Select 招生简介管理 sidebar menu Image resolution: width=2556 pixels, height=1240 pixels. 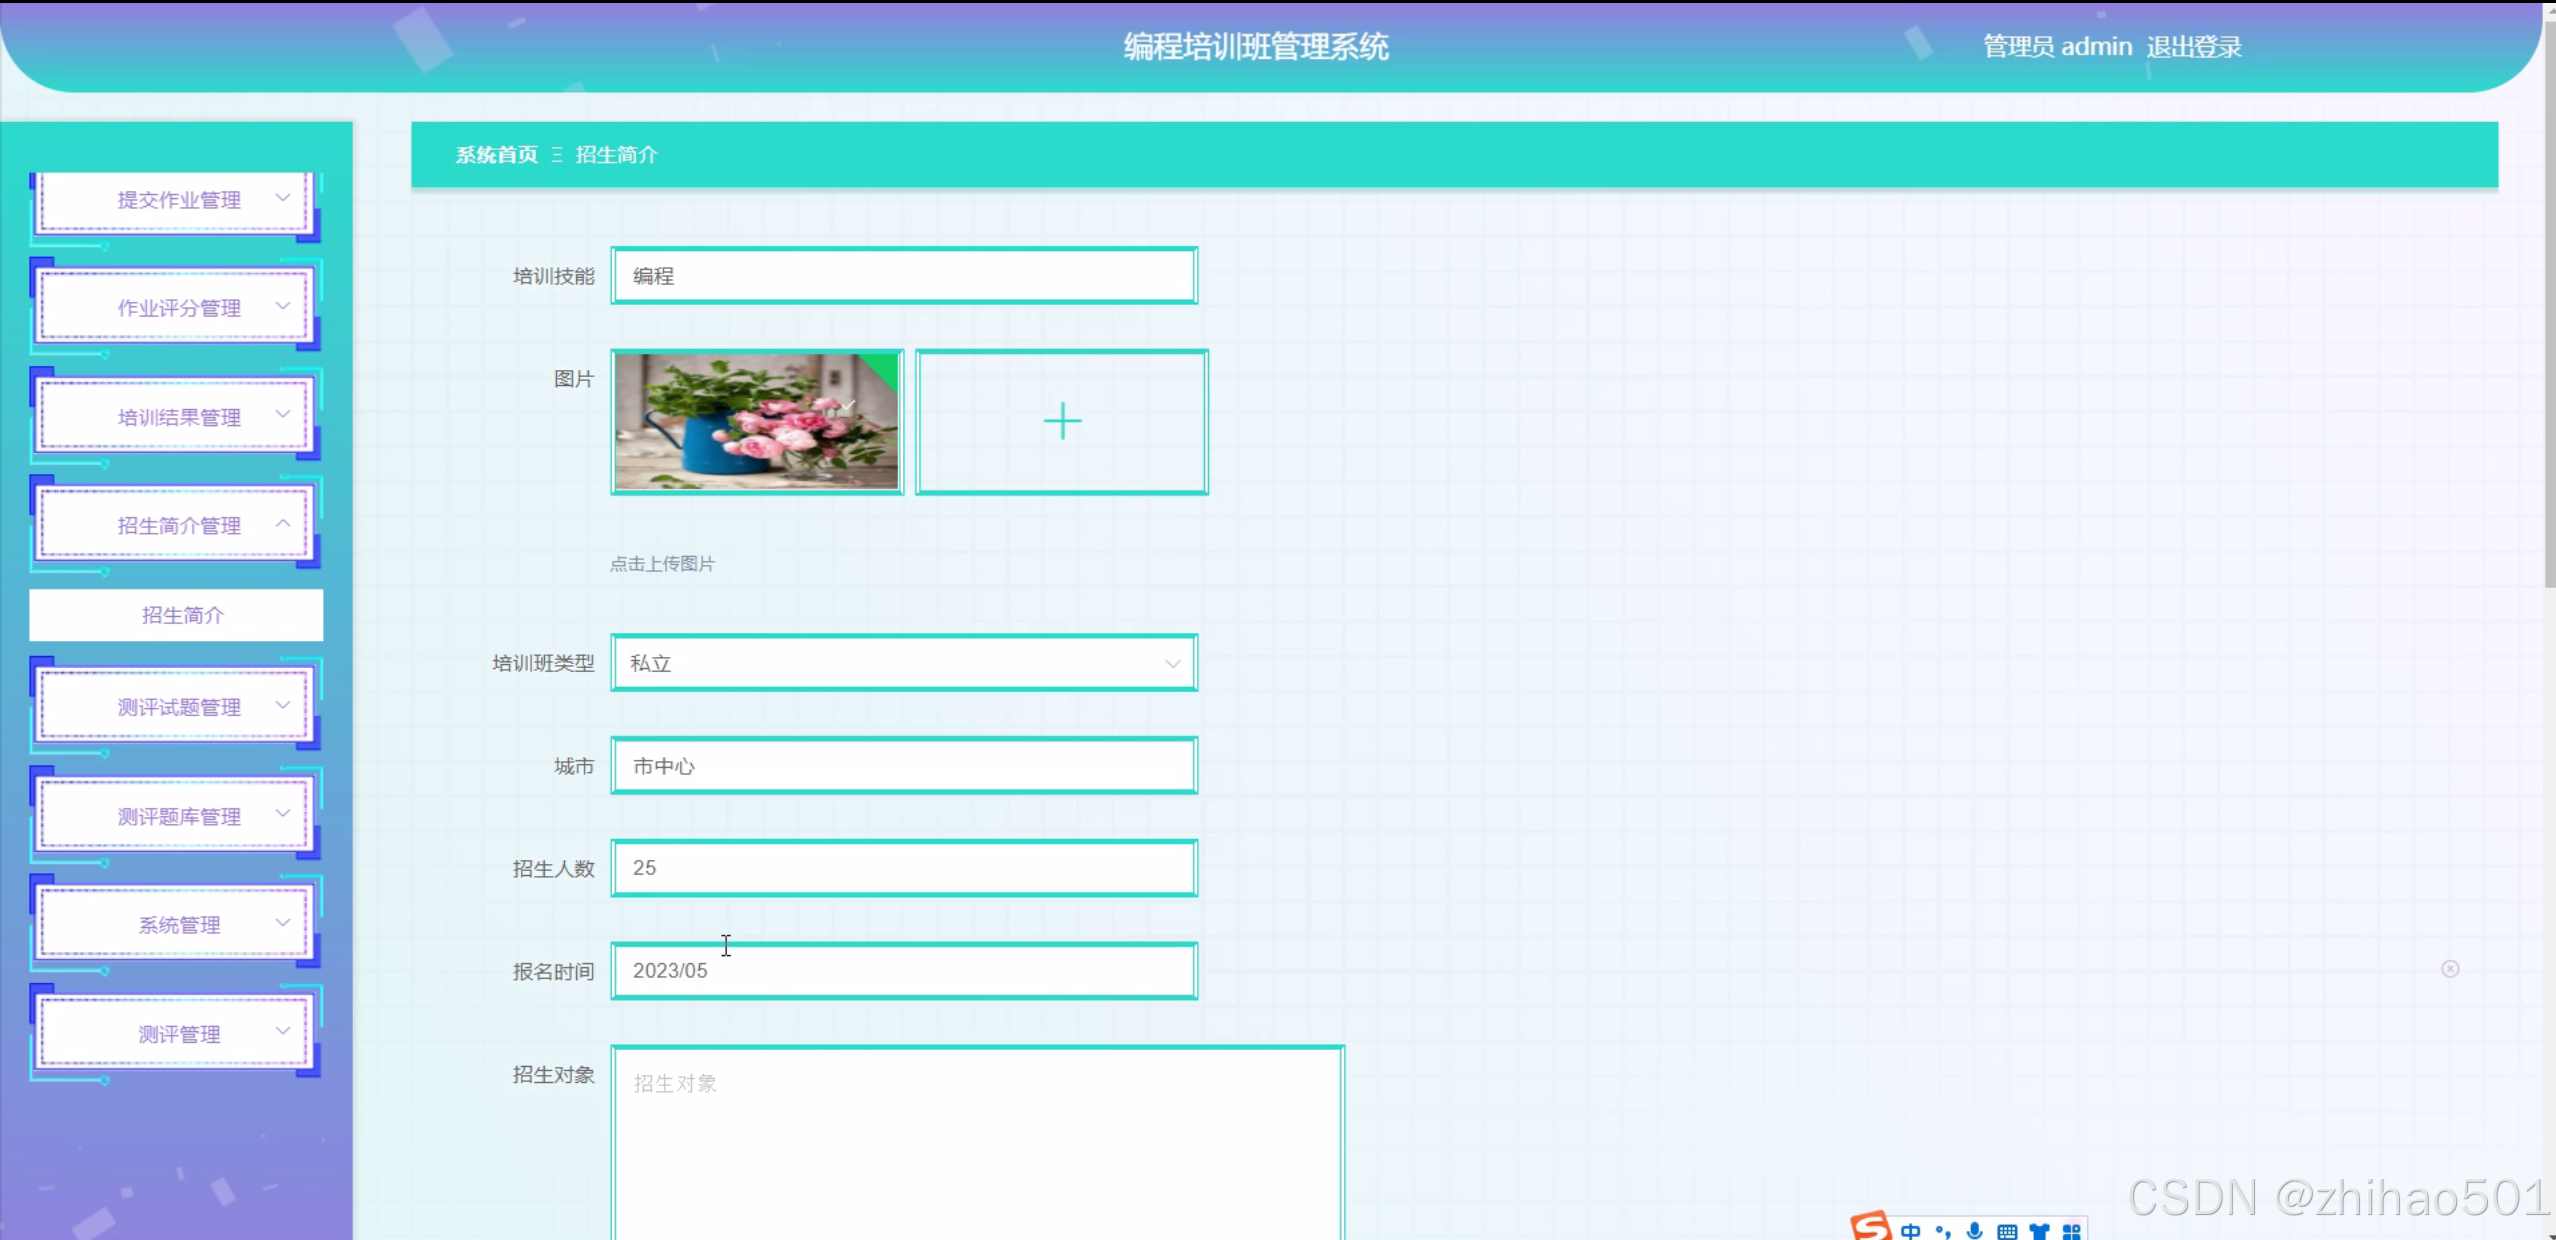[175, 525]
